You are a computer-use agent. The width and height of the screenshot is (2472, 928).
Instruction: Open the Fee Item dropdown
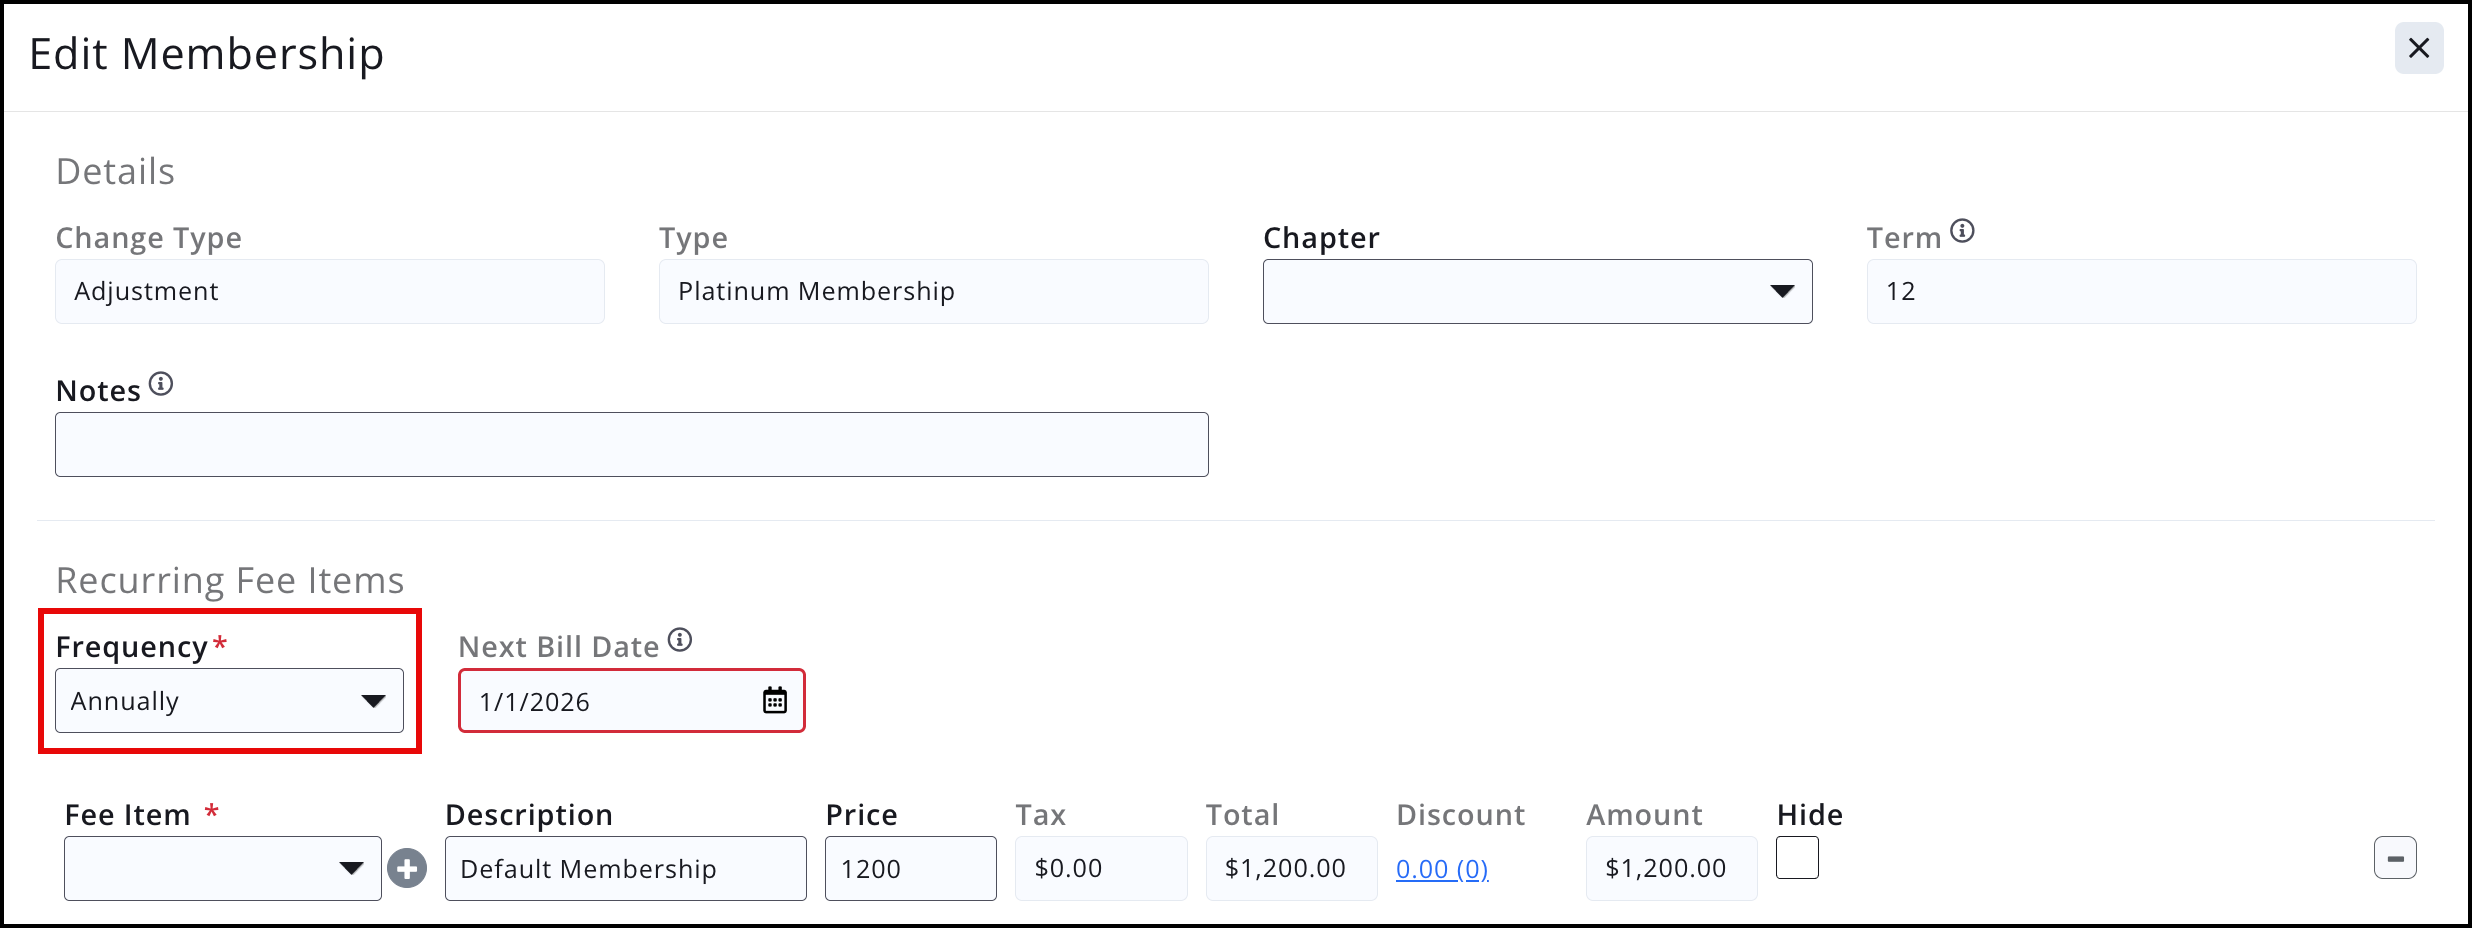click(222, 868)
